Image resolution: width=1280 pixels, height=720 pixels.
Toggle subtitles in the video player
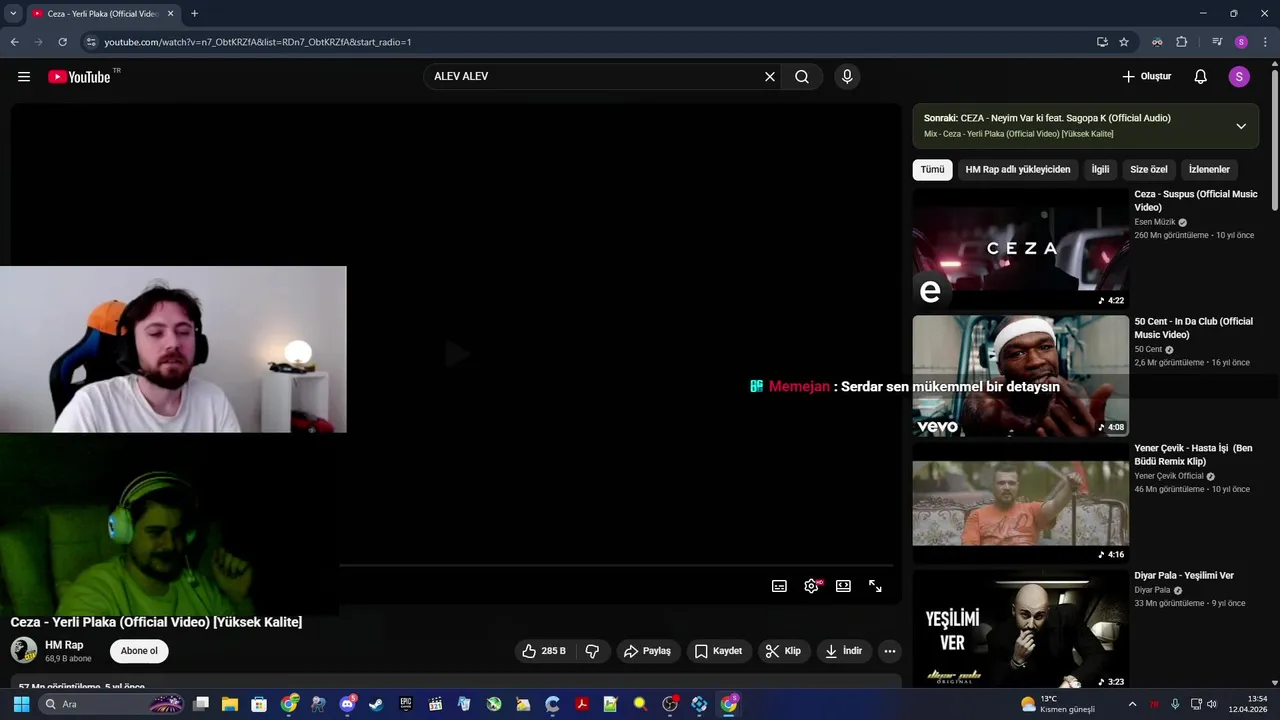point(779,586)
